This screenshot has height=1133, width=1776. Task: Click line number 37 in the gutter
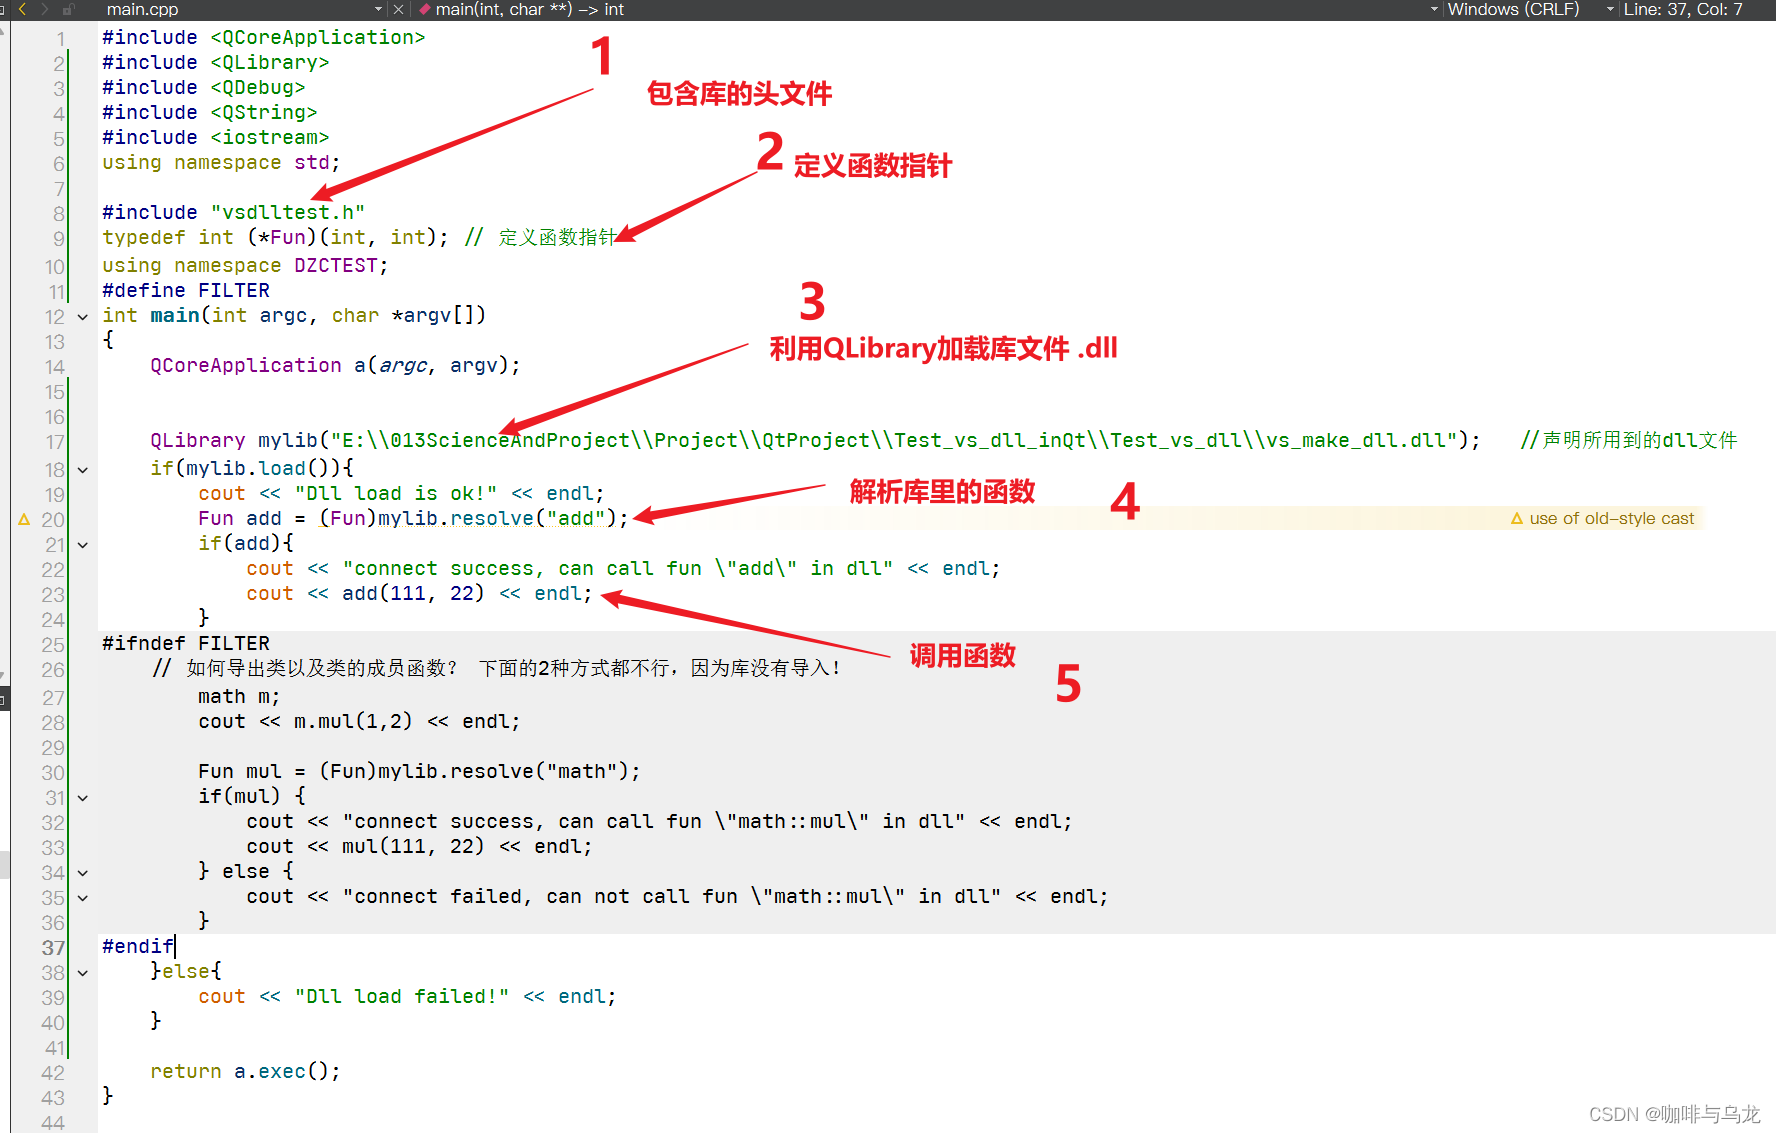[x=53, y=947]
